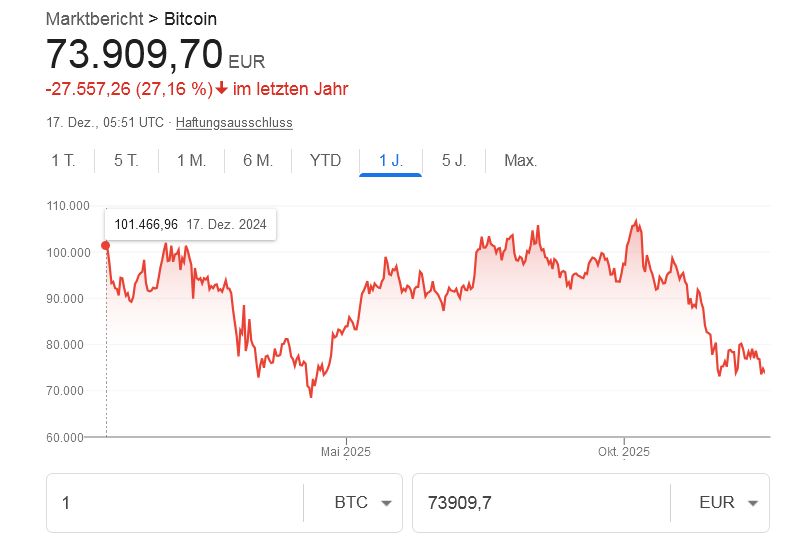Open the EUR currency dropdown
793x542 pixels.
click(729, 503)
